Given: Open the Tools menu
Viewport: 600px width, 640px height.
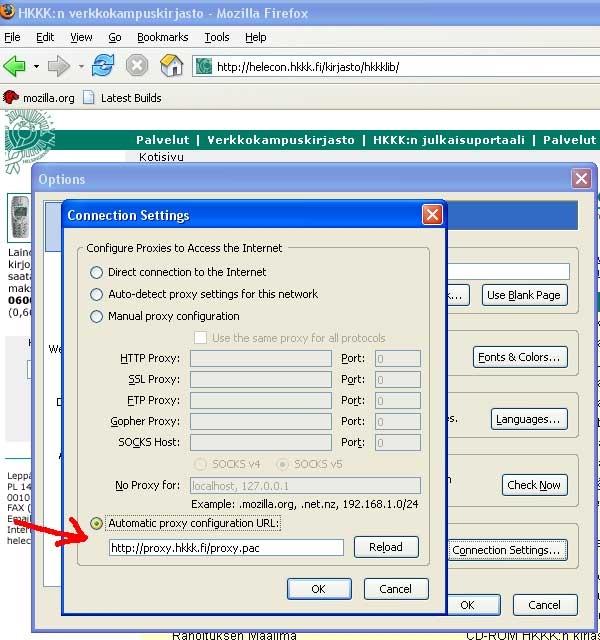Looking at the screenshot, I should pyautogui.click(x=216, y=37).
